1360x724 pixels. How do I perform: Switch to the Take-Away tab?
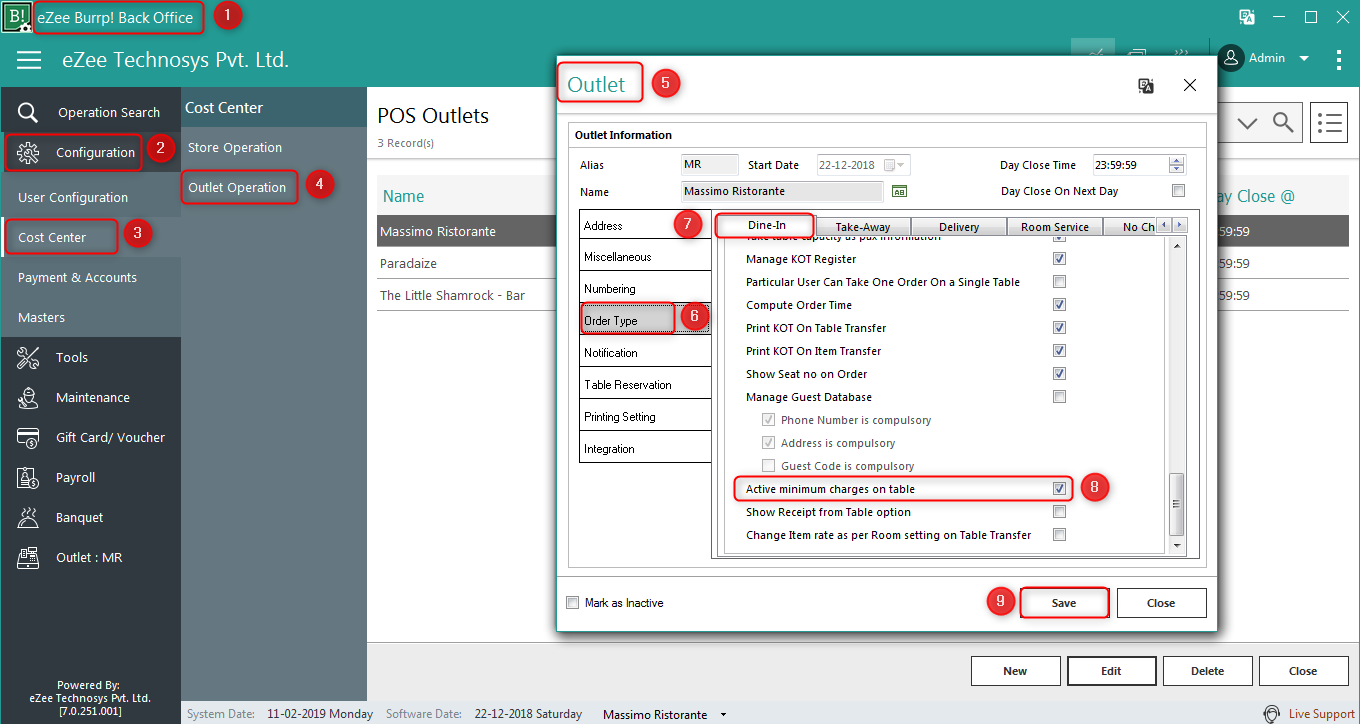(x=862, y=227)
